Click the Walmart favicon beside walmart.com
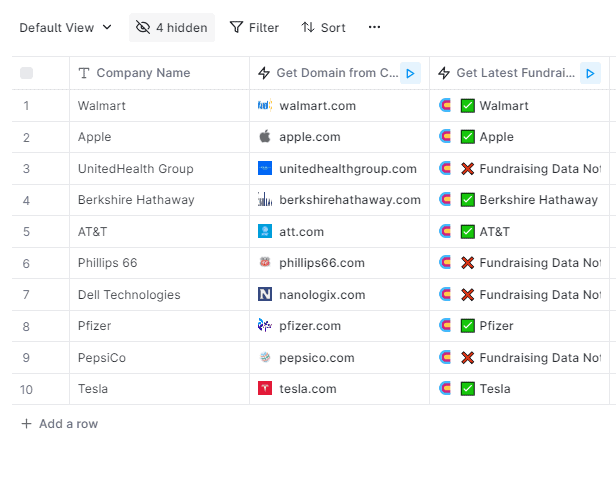Viewport: 616px width, 491px height. pos(265,105)
